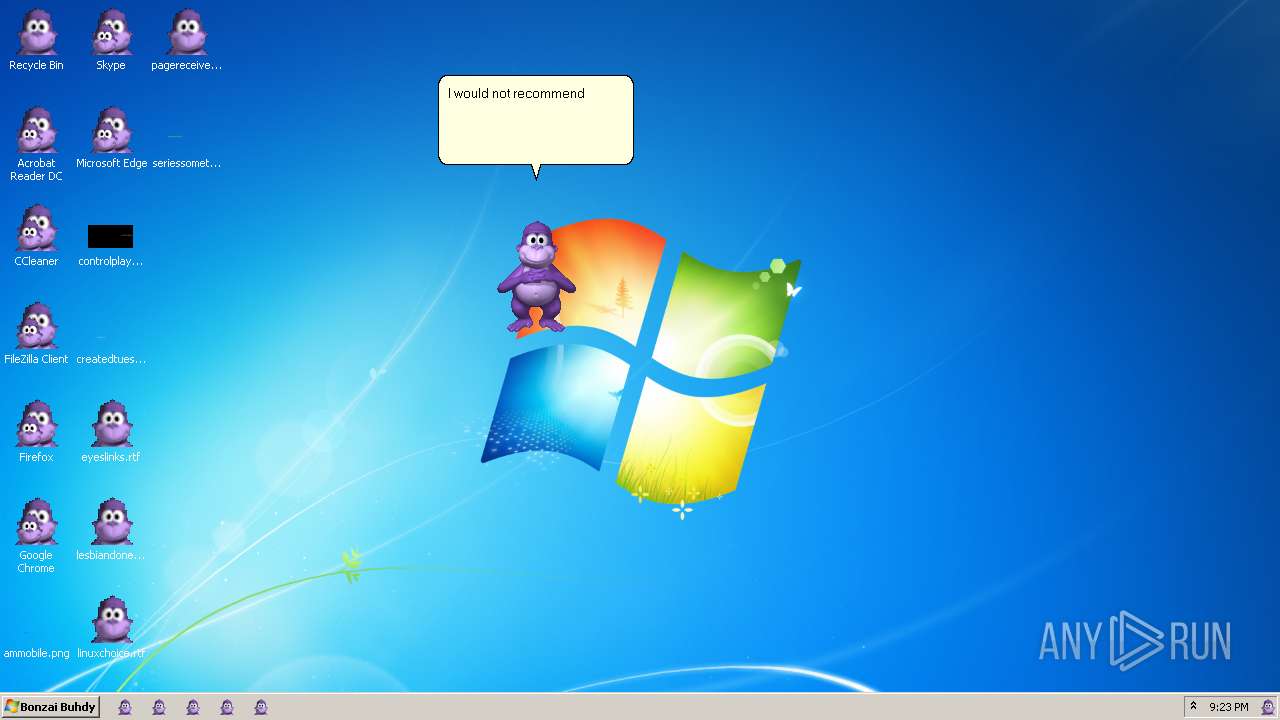Click the last of five quick launch icons
1280x720 pixels.
(261, 707)
